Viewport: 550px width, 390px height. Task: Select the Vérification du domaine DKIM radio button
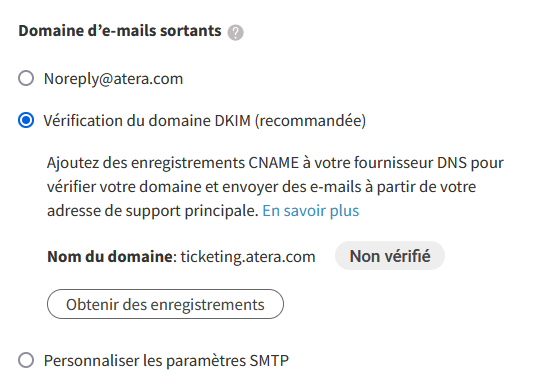click(x=26, y=120)
